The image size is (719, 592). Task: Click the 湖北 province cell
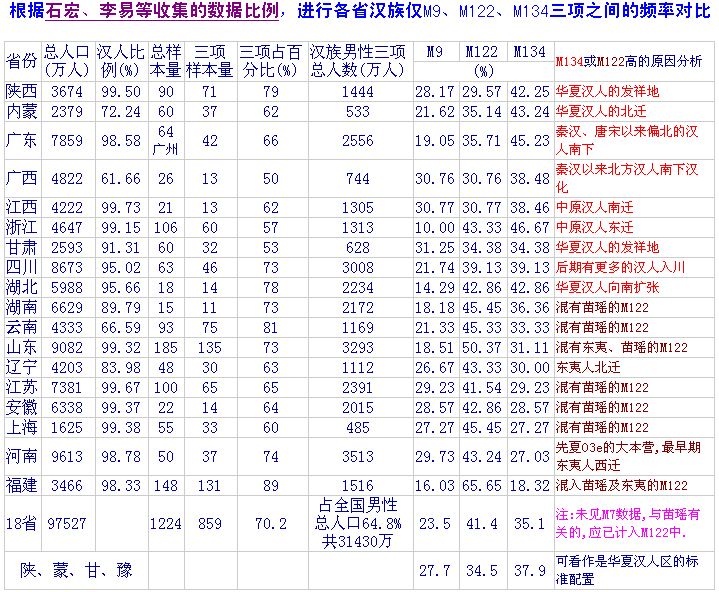coord(21,288)
